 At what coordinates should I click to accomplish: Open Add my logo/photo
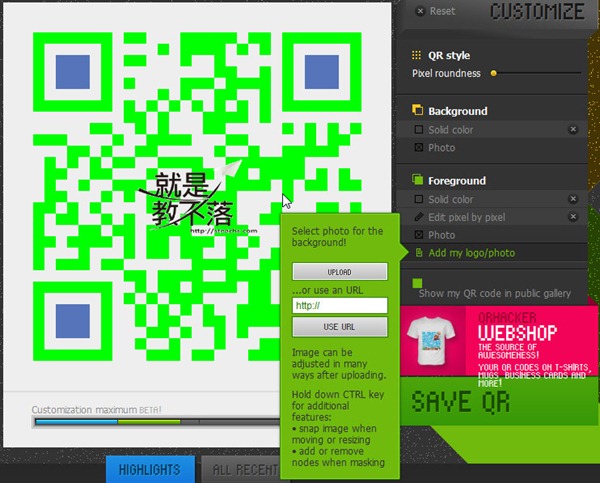(471, 253)
